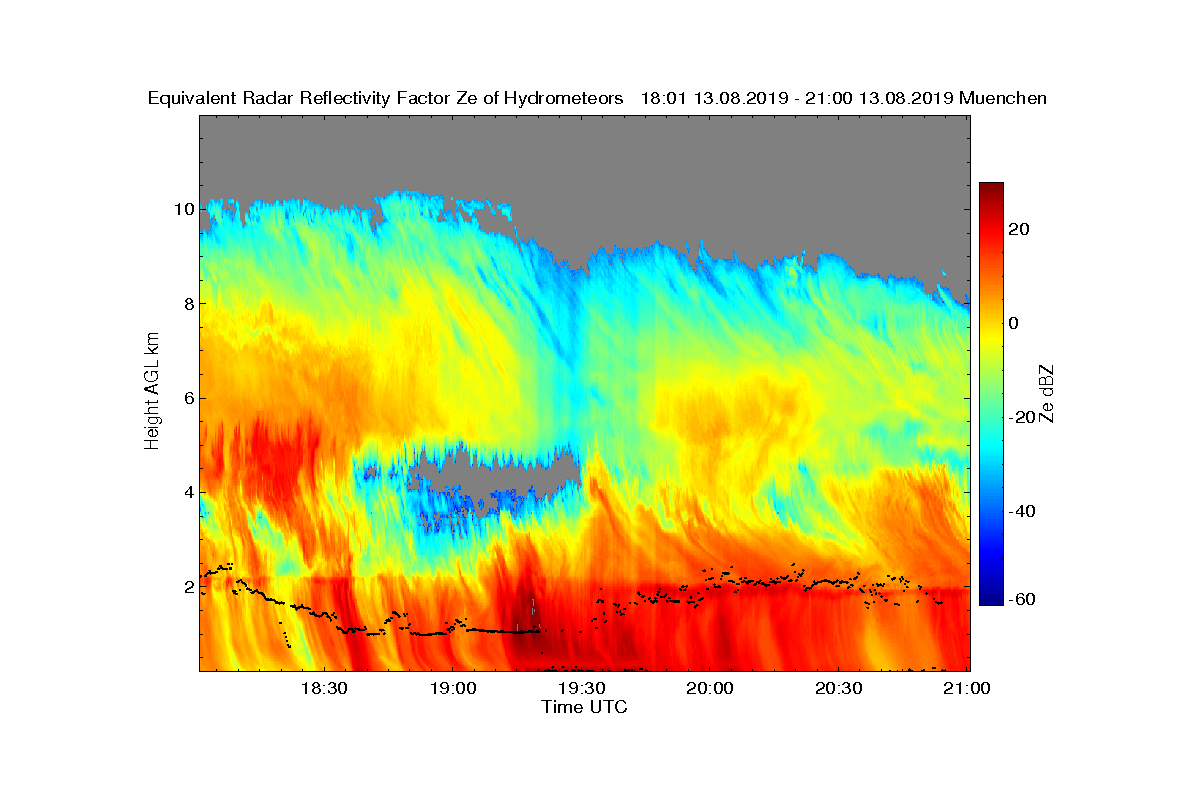Click the colorbar tick label -20

(1023, 417)
